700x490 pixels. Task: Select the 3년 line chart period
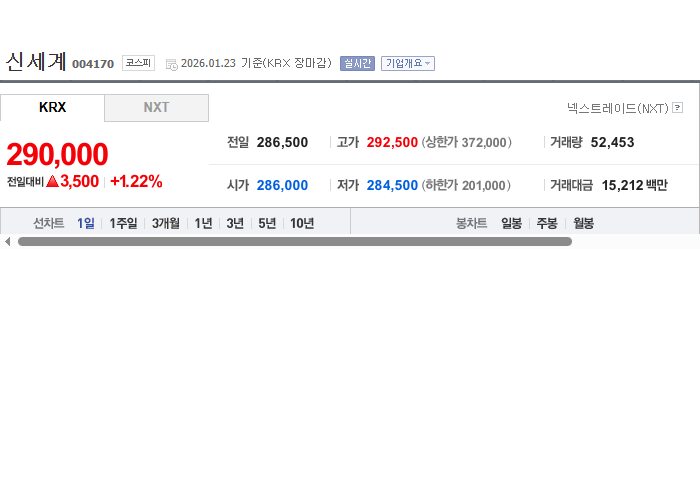point(235,223)
